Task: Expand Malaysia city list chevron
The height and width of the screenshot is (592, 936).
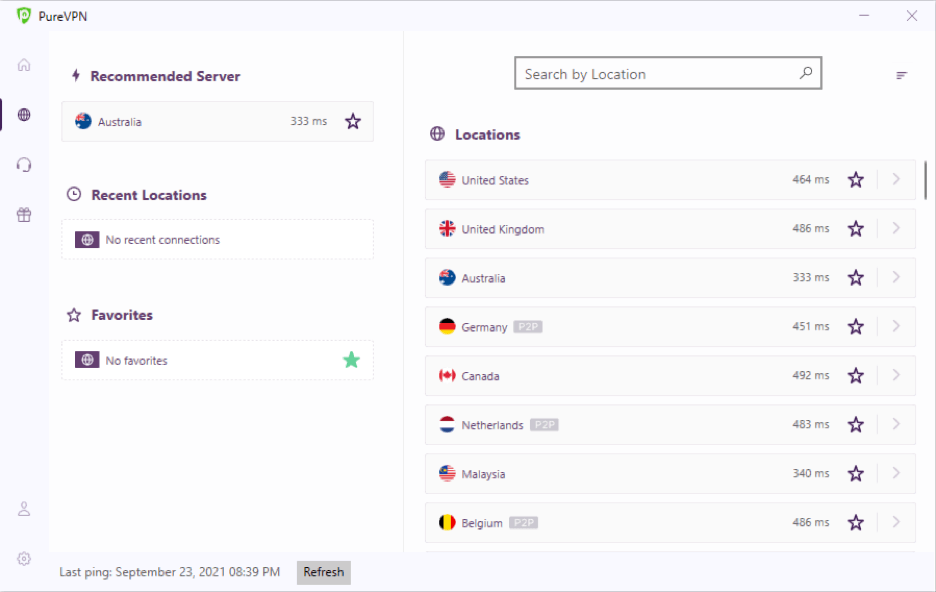Action: point(896,473)
